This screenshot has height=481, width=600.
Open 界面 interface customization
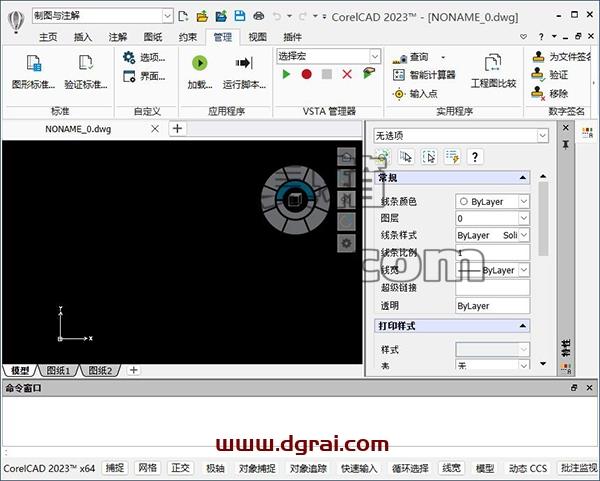145,76
